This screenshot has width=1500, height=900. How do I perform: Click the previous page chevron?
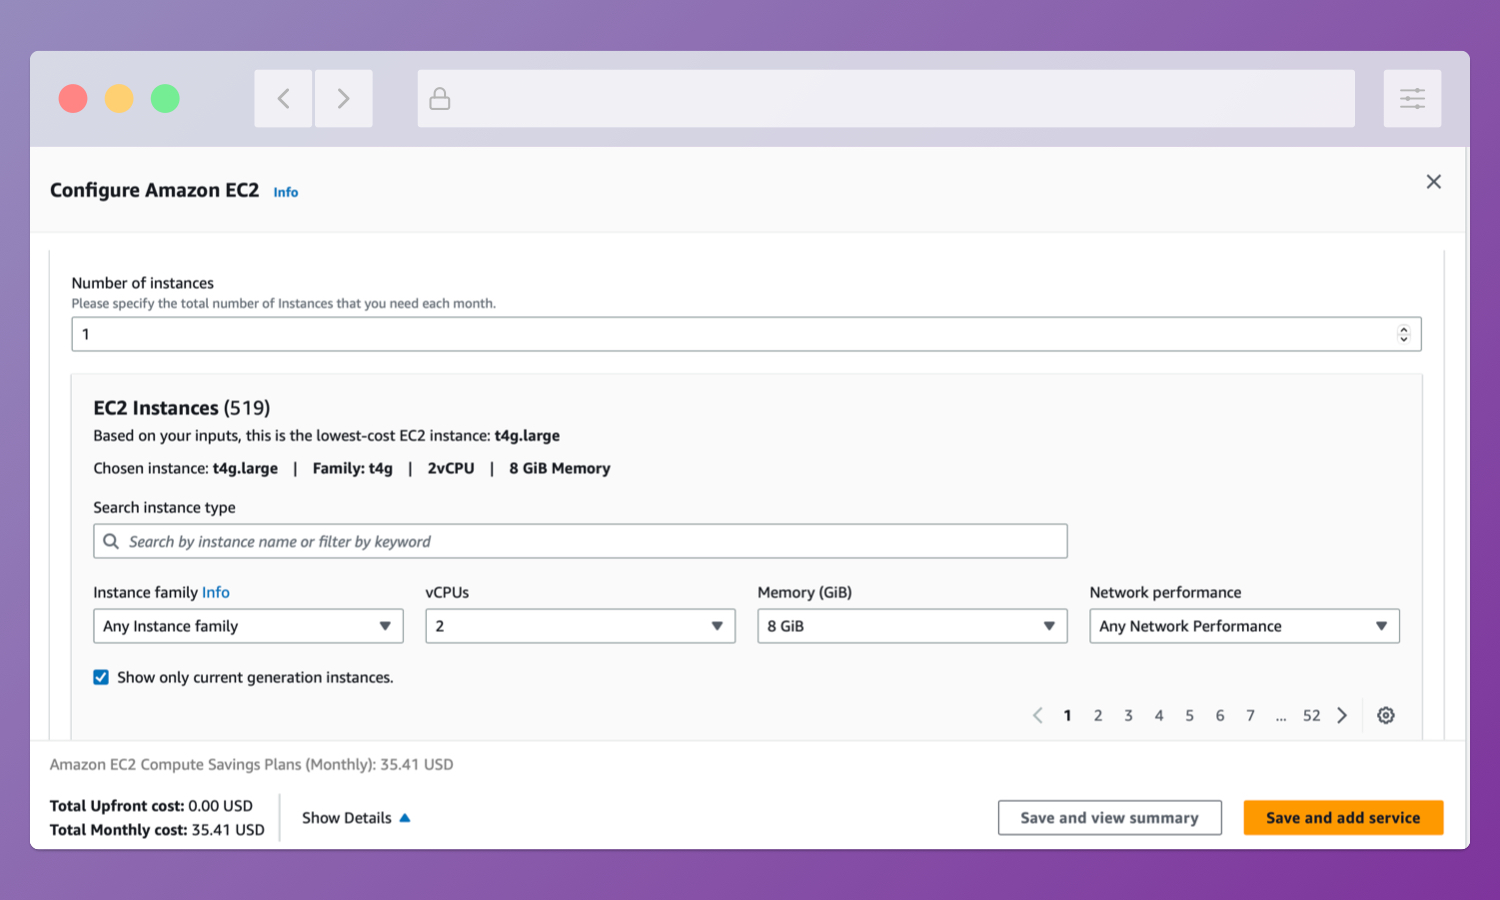click(x=1037, y=715)
